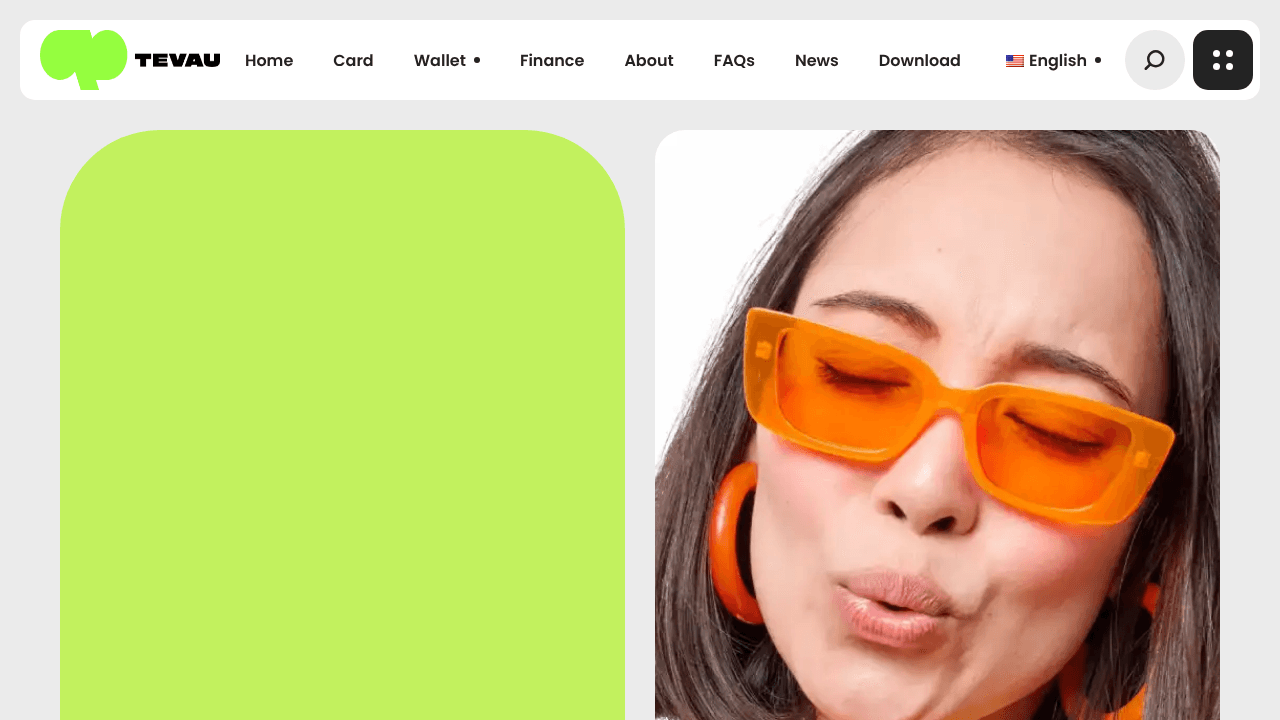Open the four-dot grid menu button
This screenshot has height=720, width=1280.
pyautogui.click(x=1223, y=60)
